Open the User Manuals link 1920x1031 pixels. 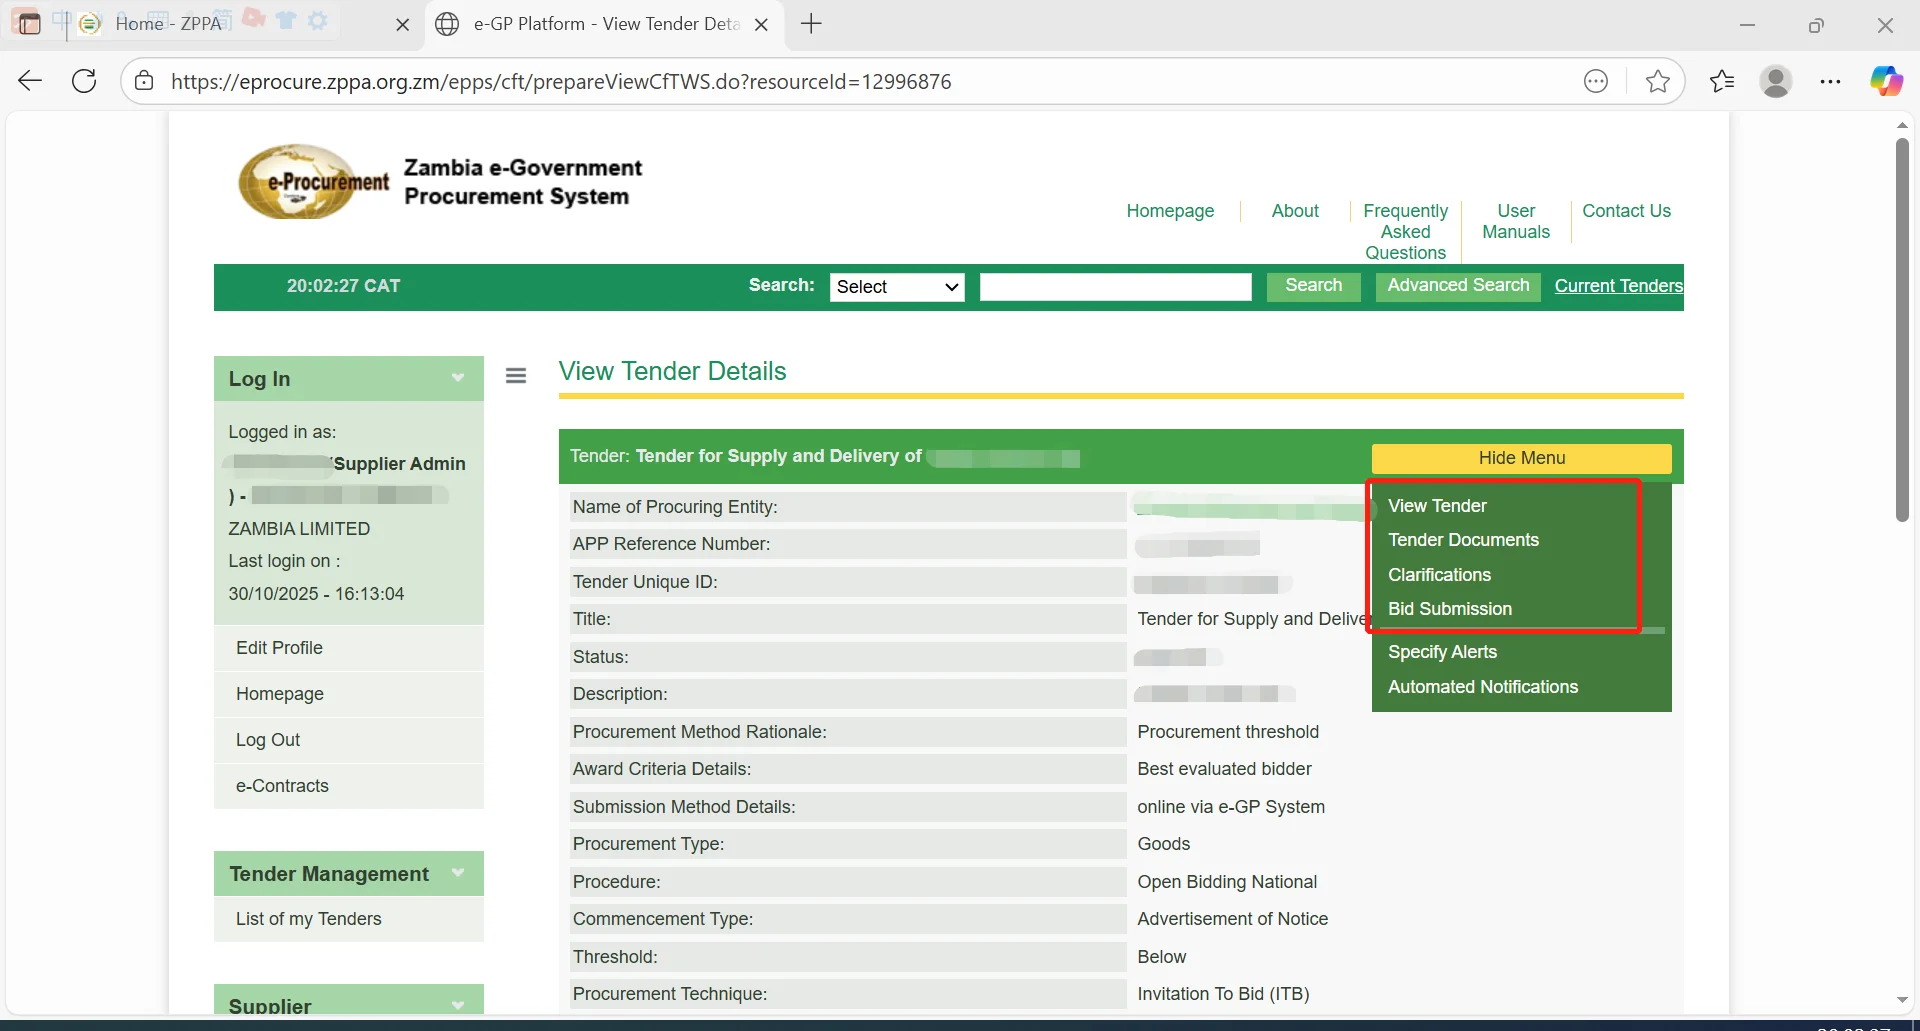1516,222
